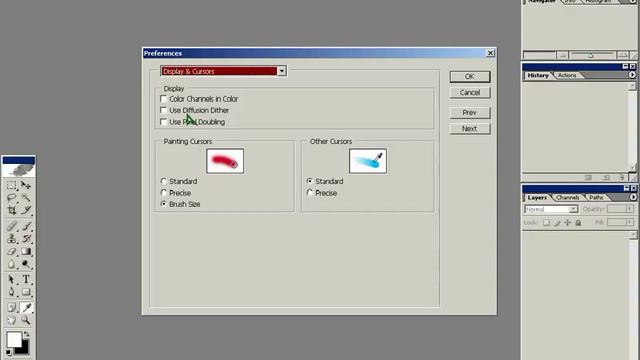Select the Clone Stamp tool

[11, 238]
